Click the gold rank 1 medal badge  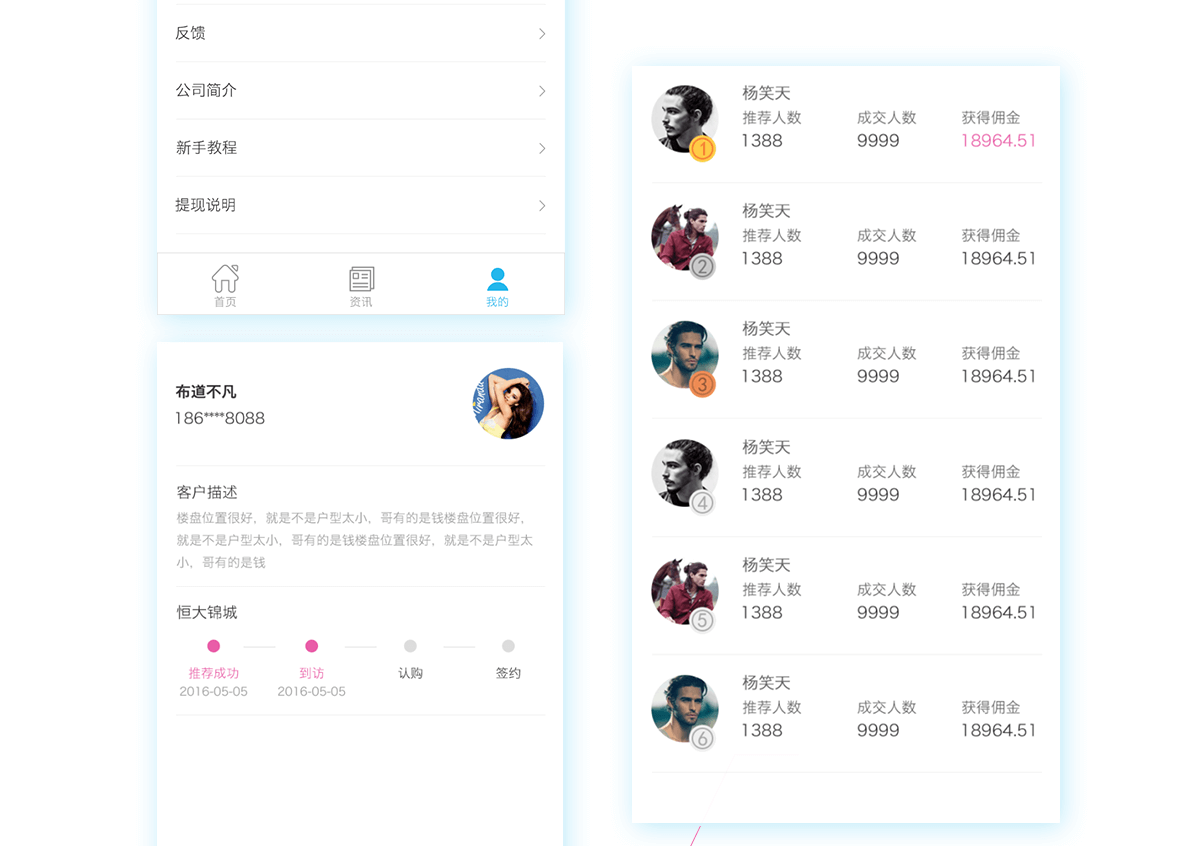(x=703, y=149)
